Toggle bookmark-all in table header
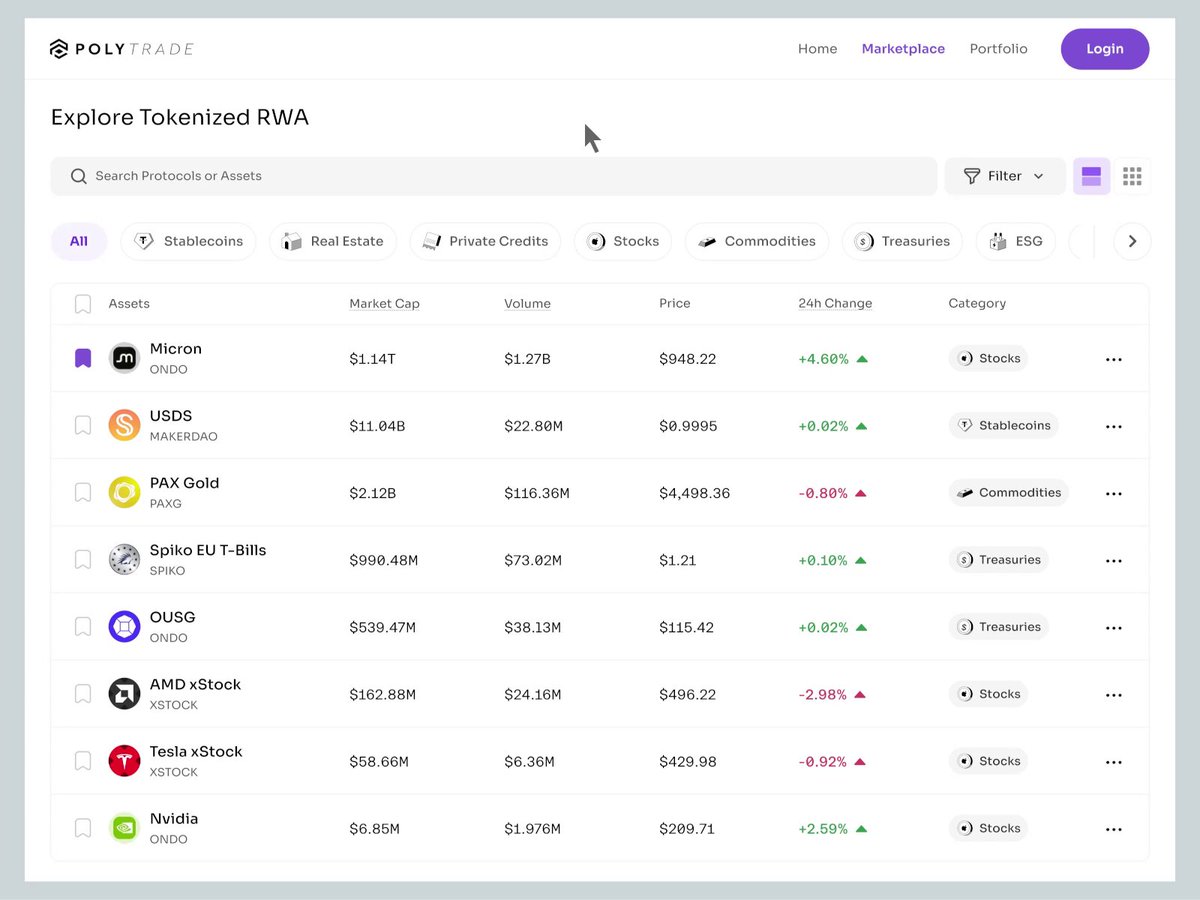This screenshot has width=1200, height=900. tap(83, 304)
